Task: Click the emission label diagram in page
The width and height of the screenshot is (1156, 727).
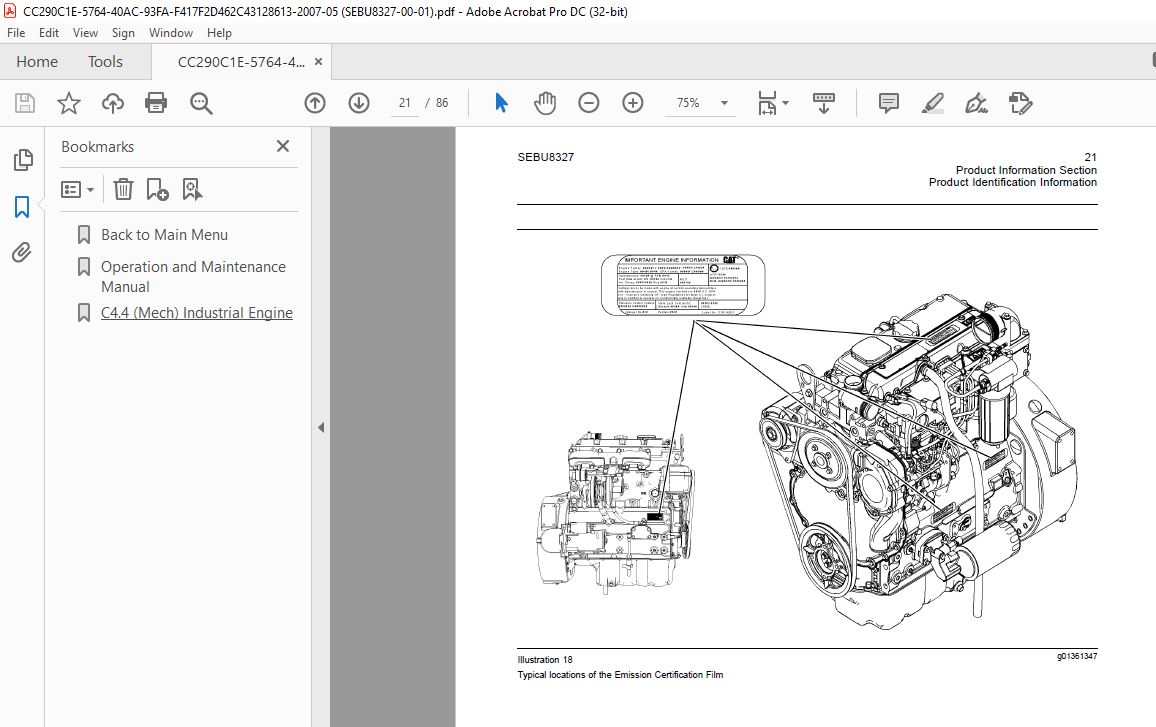Action: (x=683, y=285)
